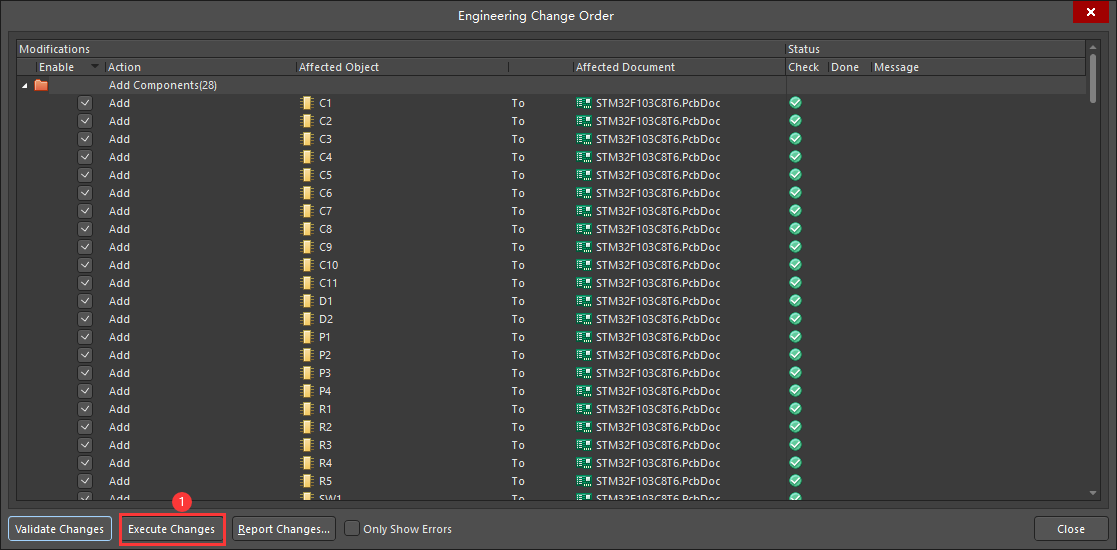Toggle the enable checkbox for C6
This screenshot has width=1117, height=550.
(x=85, y=192)
